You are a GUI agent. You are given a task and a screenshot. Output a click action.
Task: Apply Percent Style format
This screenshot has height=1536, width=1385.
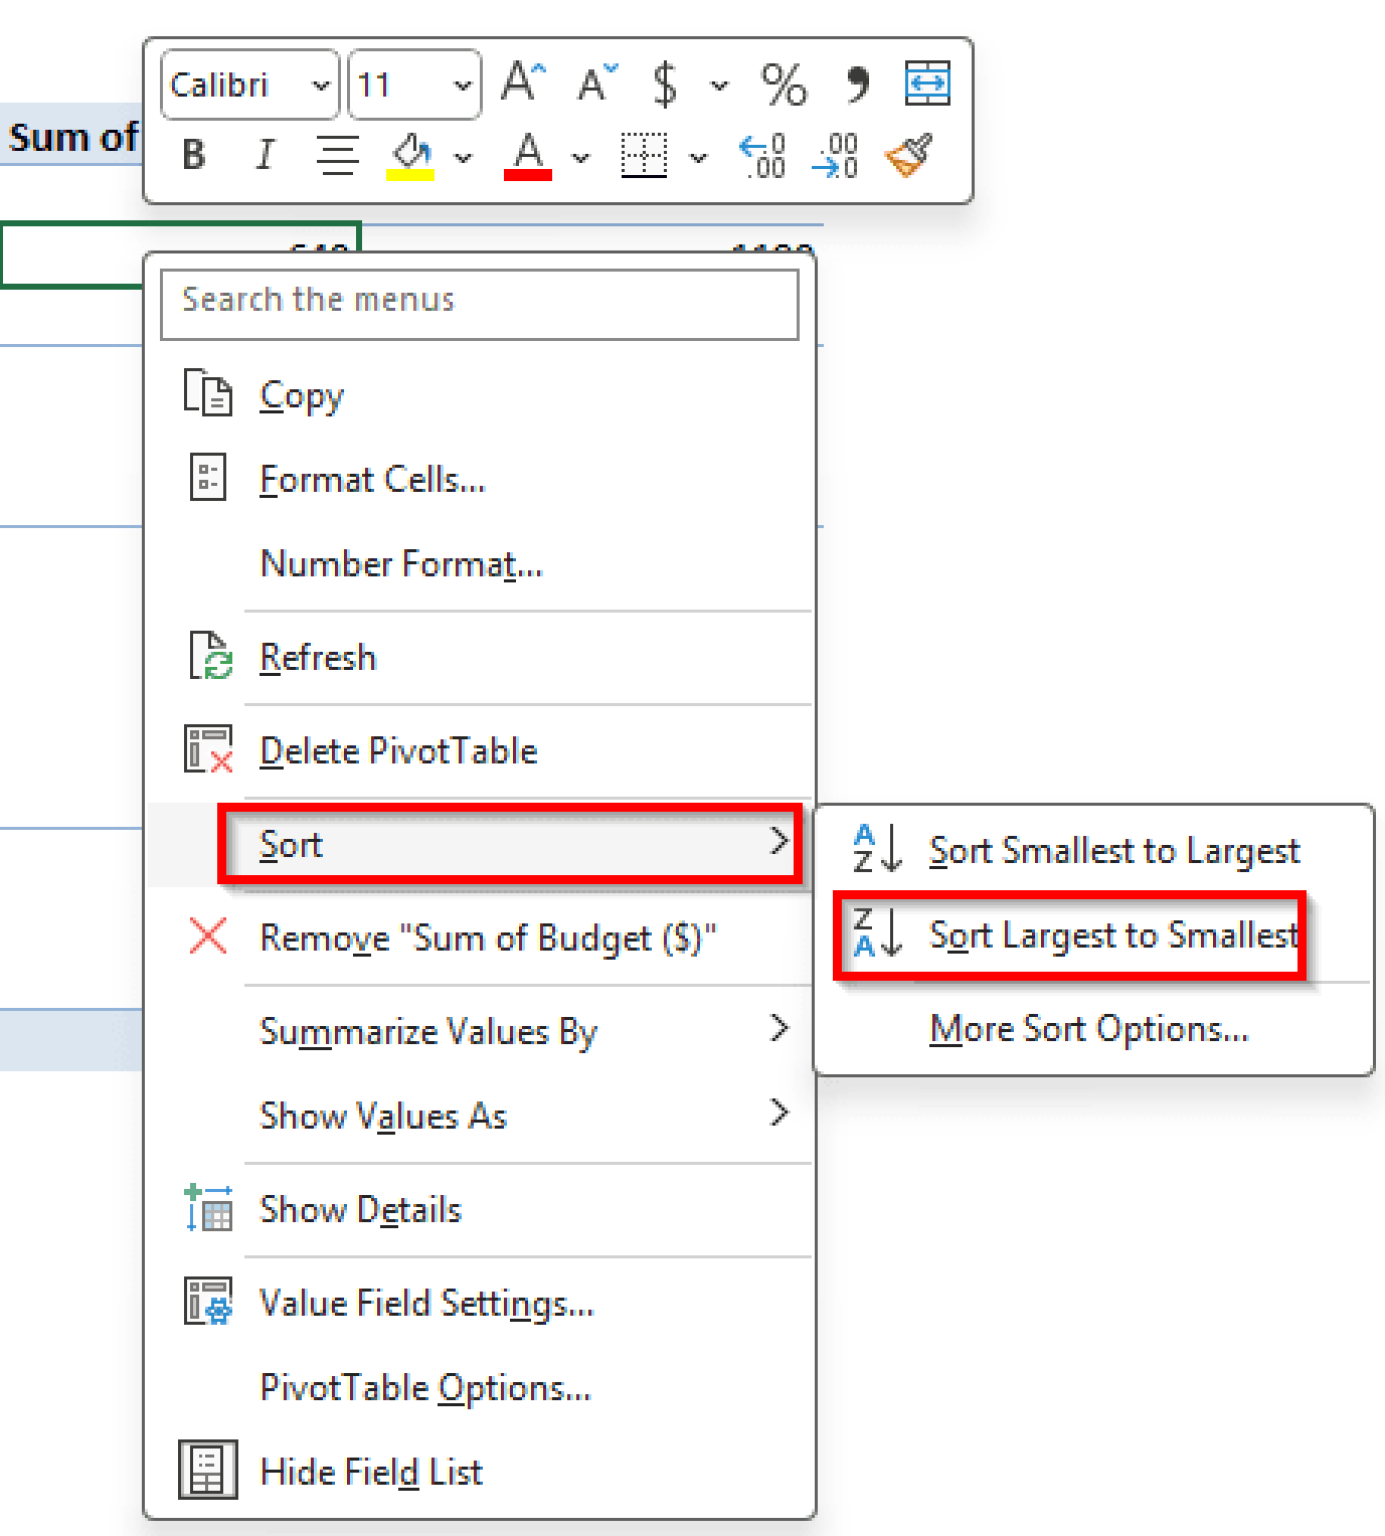click(783, 84)
